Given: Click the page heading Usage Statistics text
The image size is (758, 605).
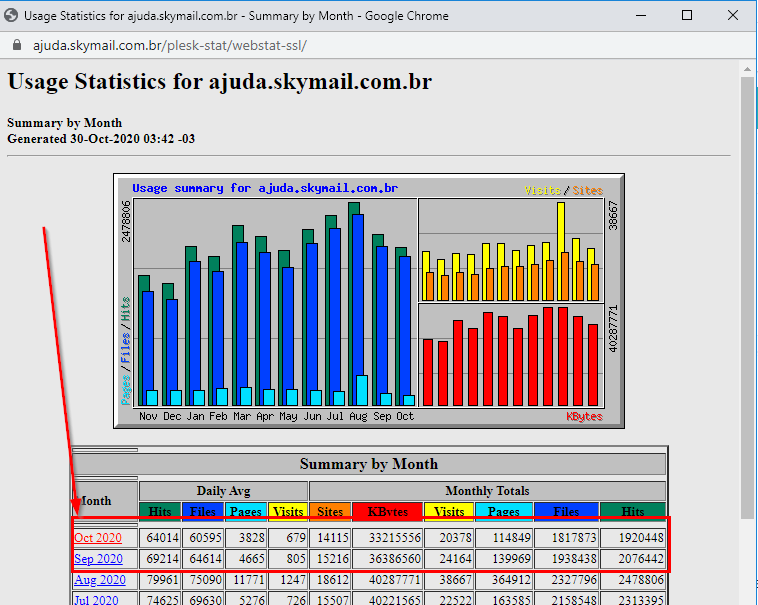Looking at the screenshot, I should [x=219, y=81].
